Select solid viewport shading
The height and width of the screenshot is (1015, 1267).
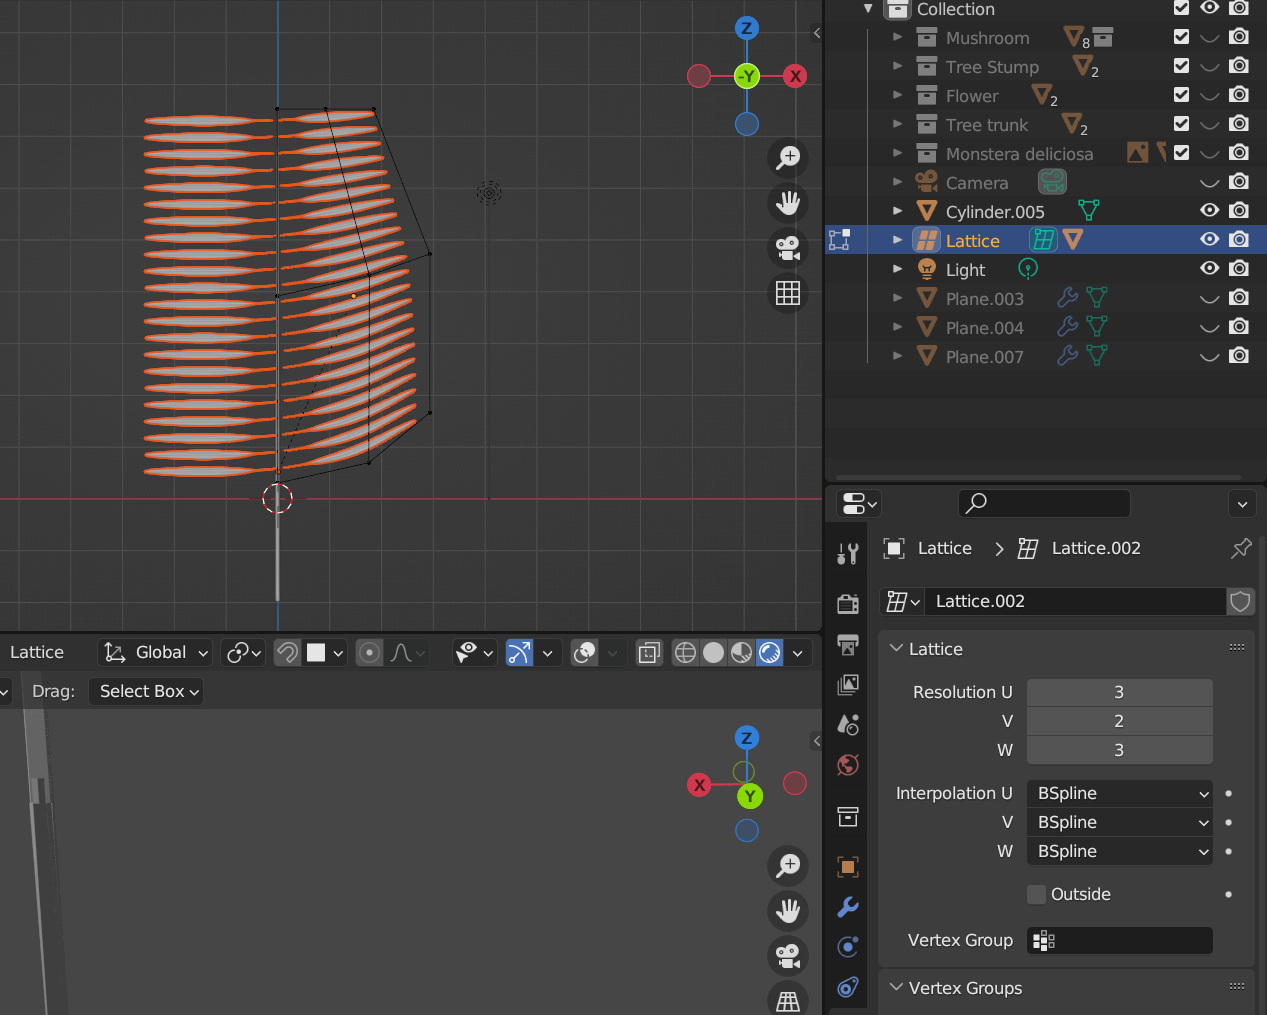point(713,653)
